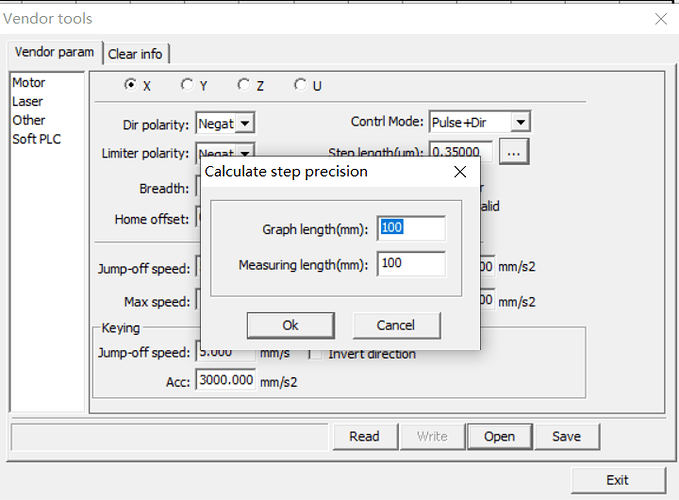Click the Save button

(x=567, y=436)
